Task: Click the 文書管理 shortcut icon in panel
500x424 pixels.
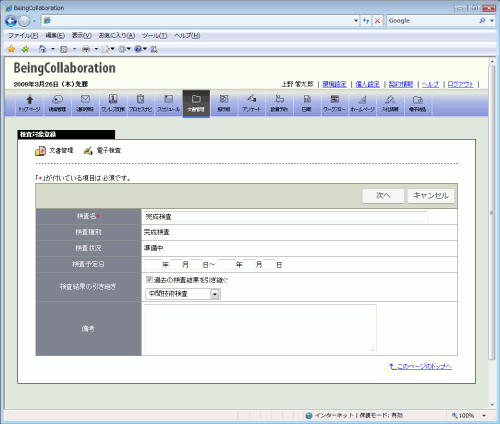Action: [x=40, y=151]
